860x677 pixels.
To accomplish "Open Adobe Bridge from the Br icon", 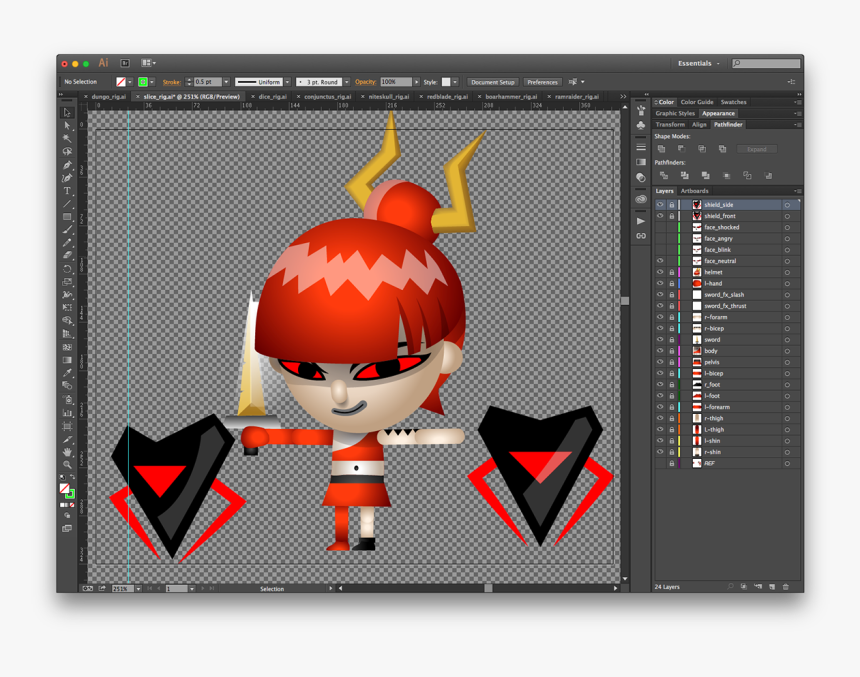I will [x=125, y=63].
